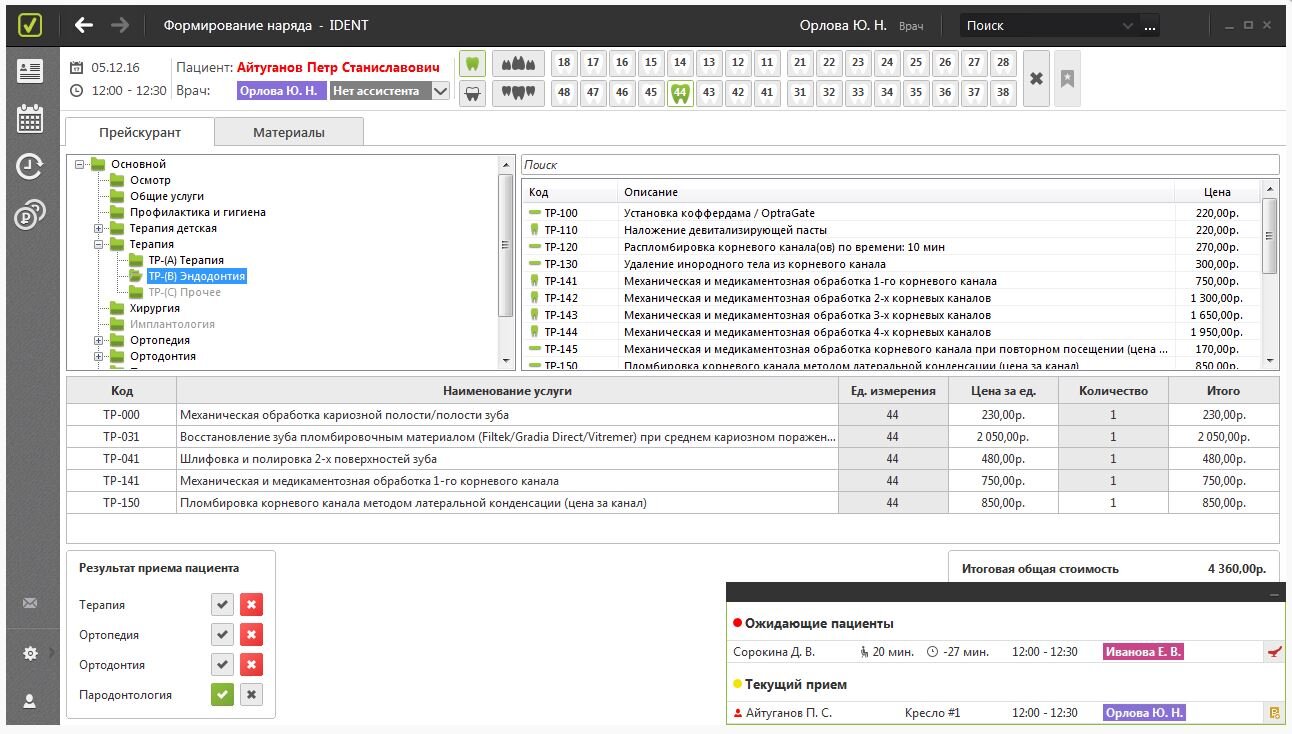Expand the Ортодонтия tree node

pos(98,356)
